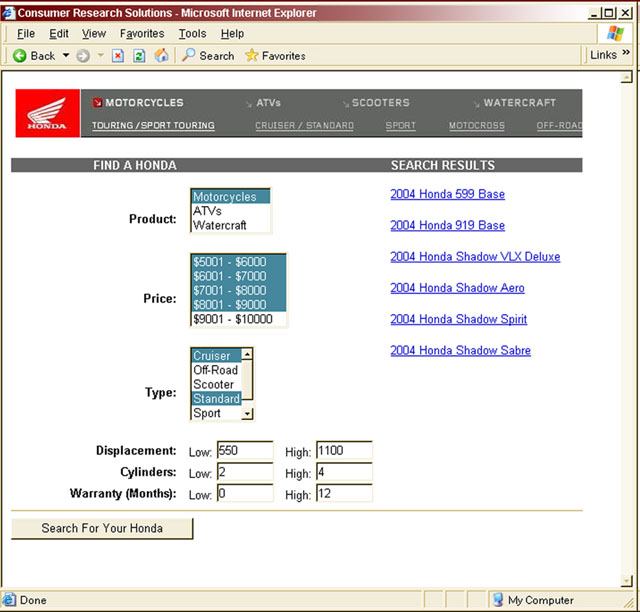
Task: Open the 2004 Honda Shadow Aero result
Action: 457,288
